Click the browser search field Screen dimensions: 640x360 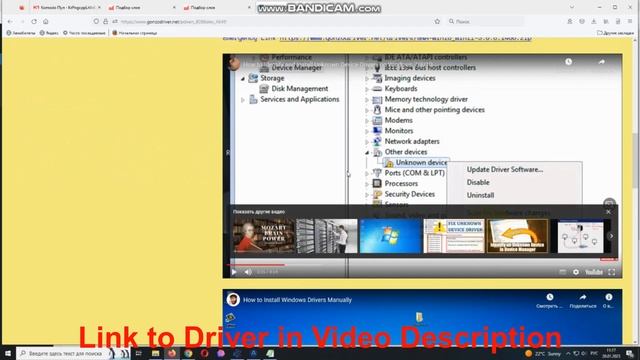tap(485, 21)
